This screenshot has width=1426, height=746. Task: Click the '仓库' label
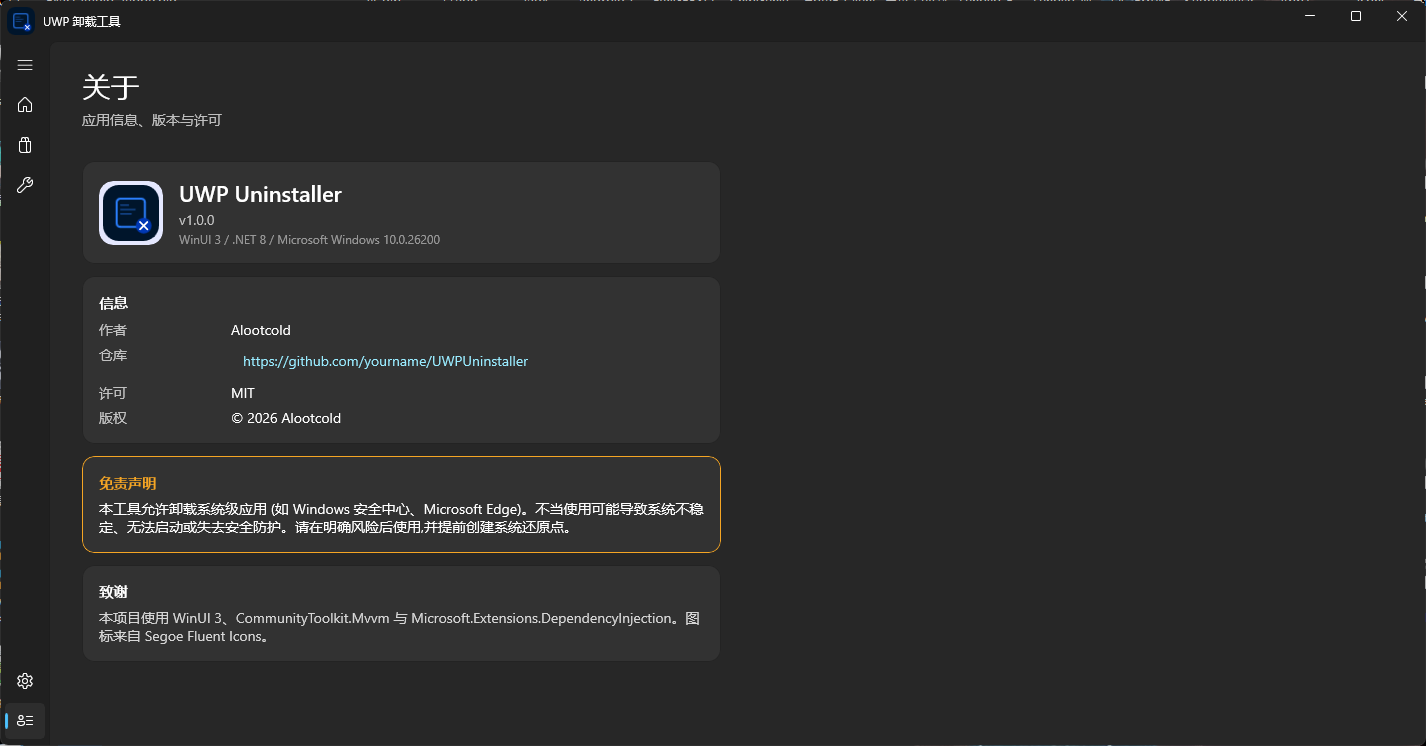(x=113, y=355)
